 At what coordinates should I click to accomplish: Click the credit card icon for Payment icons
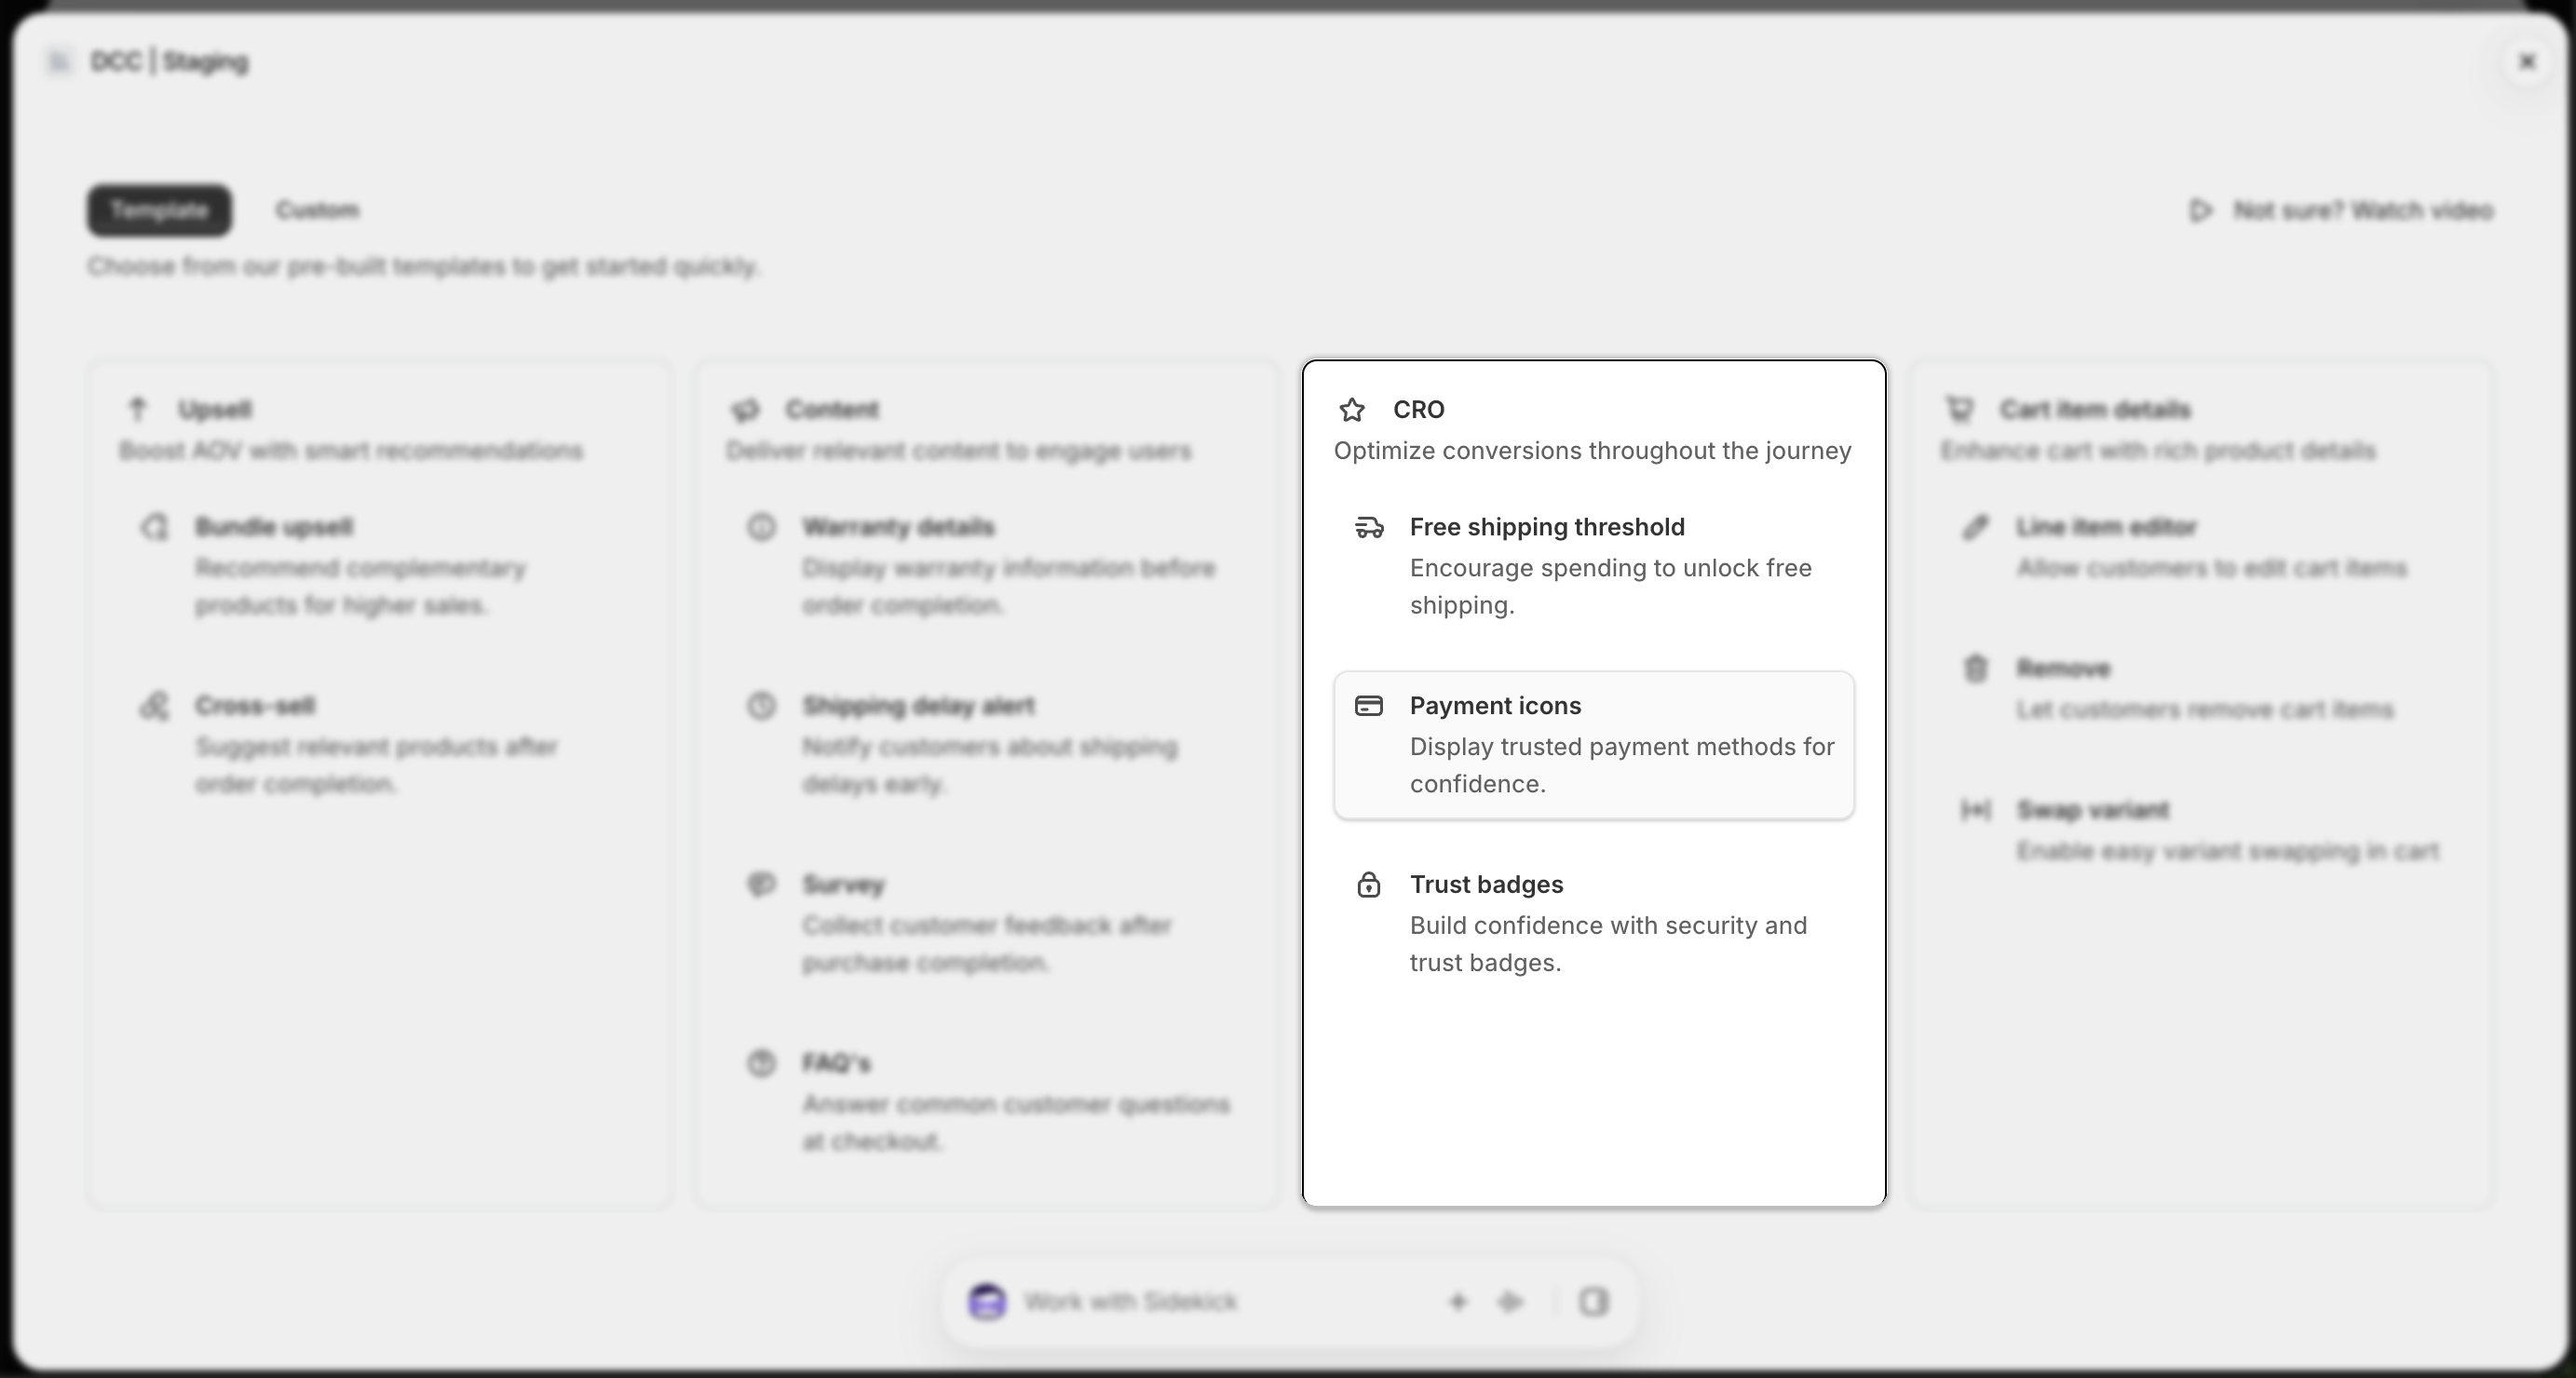pyautogui.click(x=1369, y=706)
